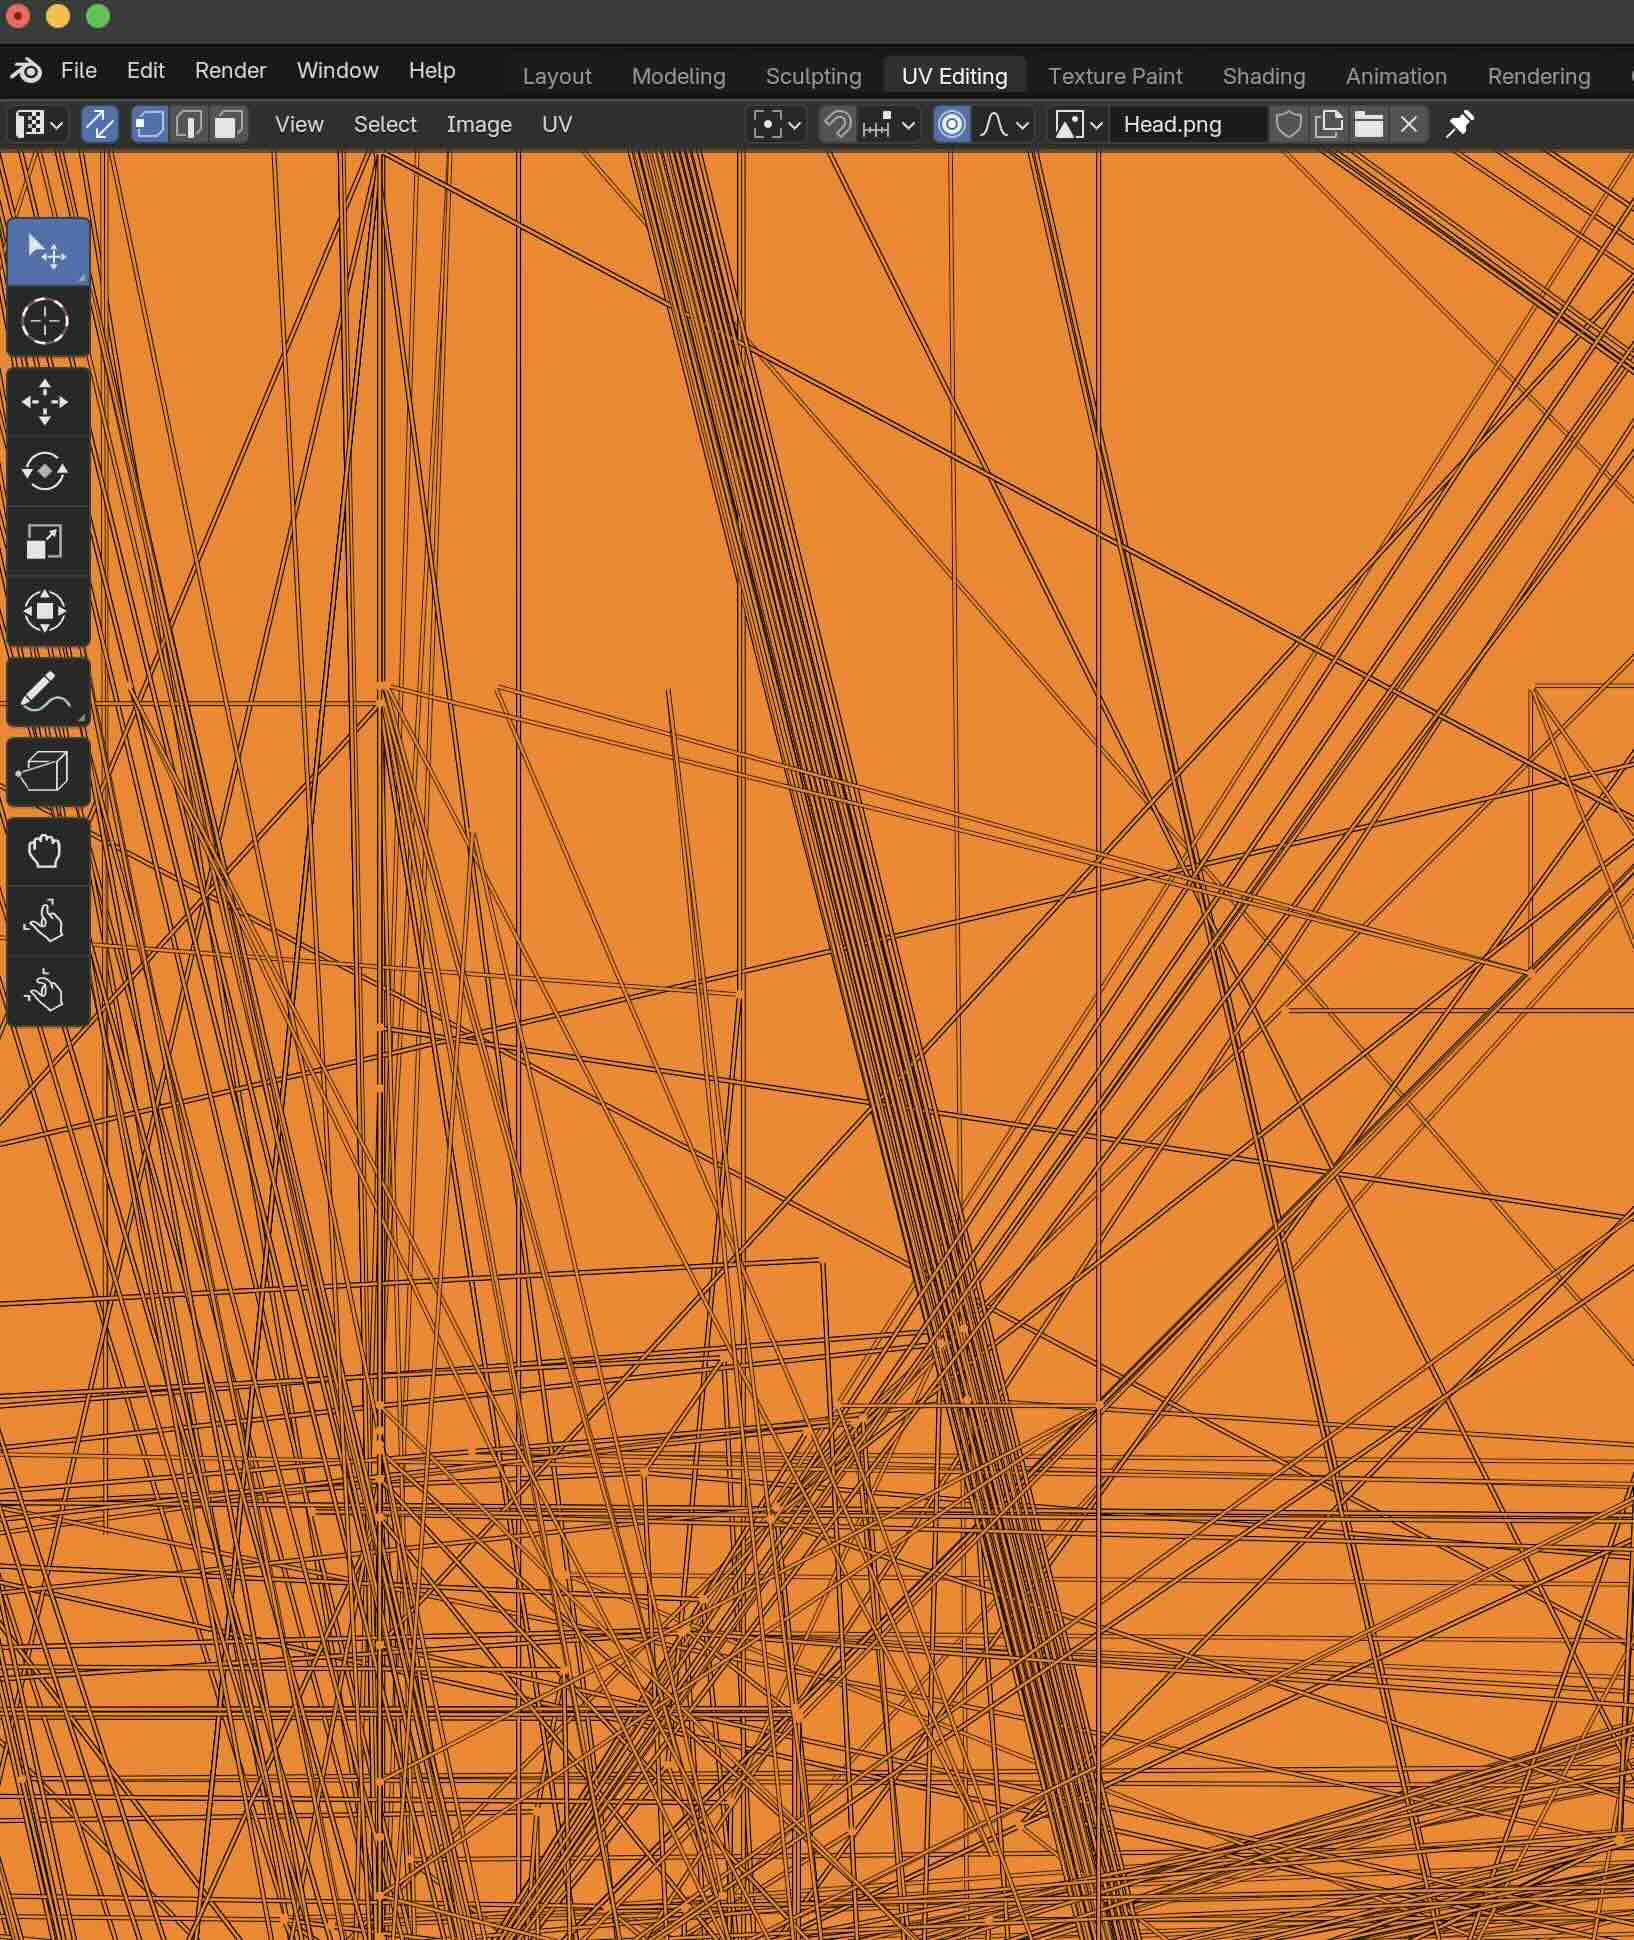1634x1940 pixels.
Task: Activate the Transform tool
Action: tap(47, 611)
